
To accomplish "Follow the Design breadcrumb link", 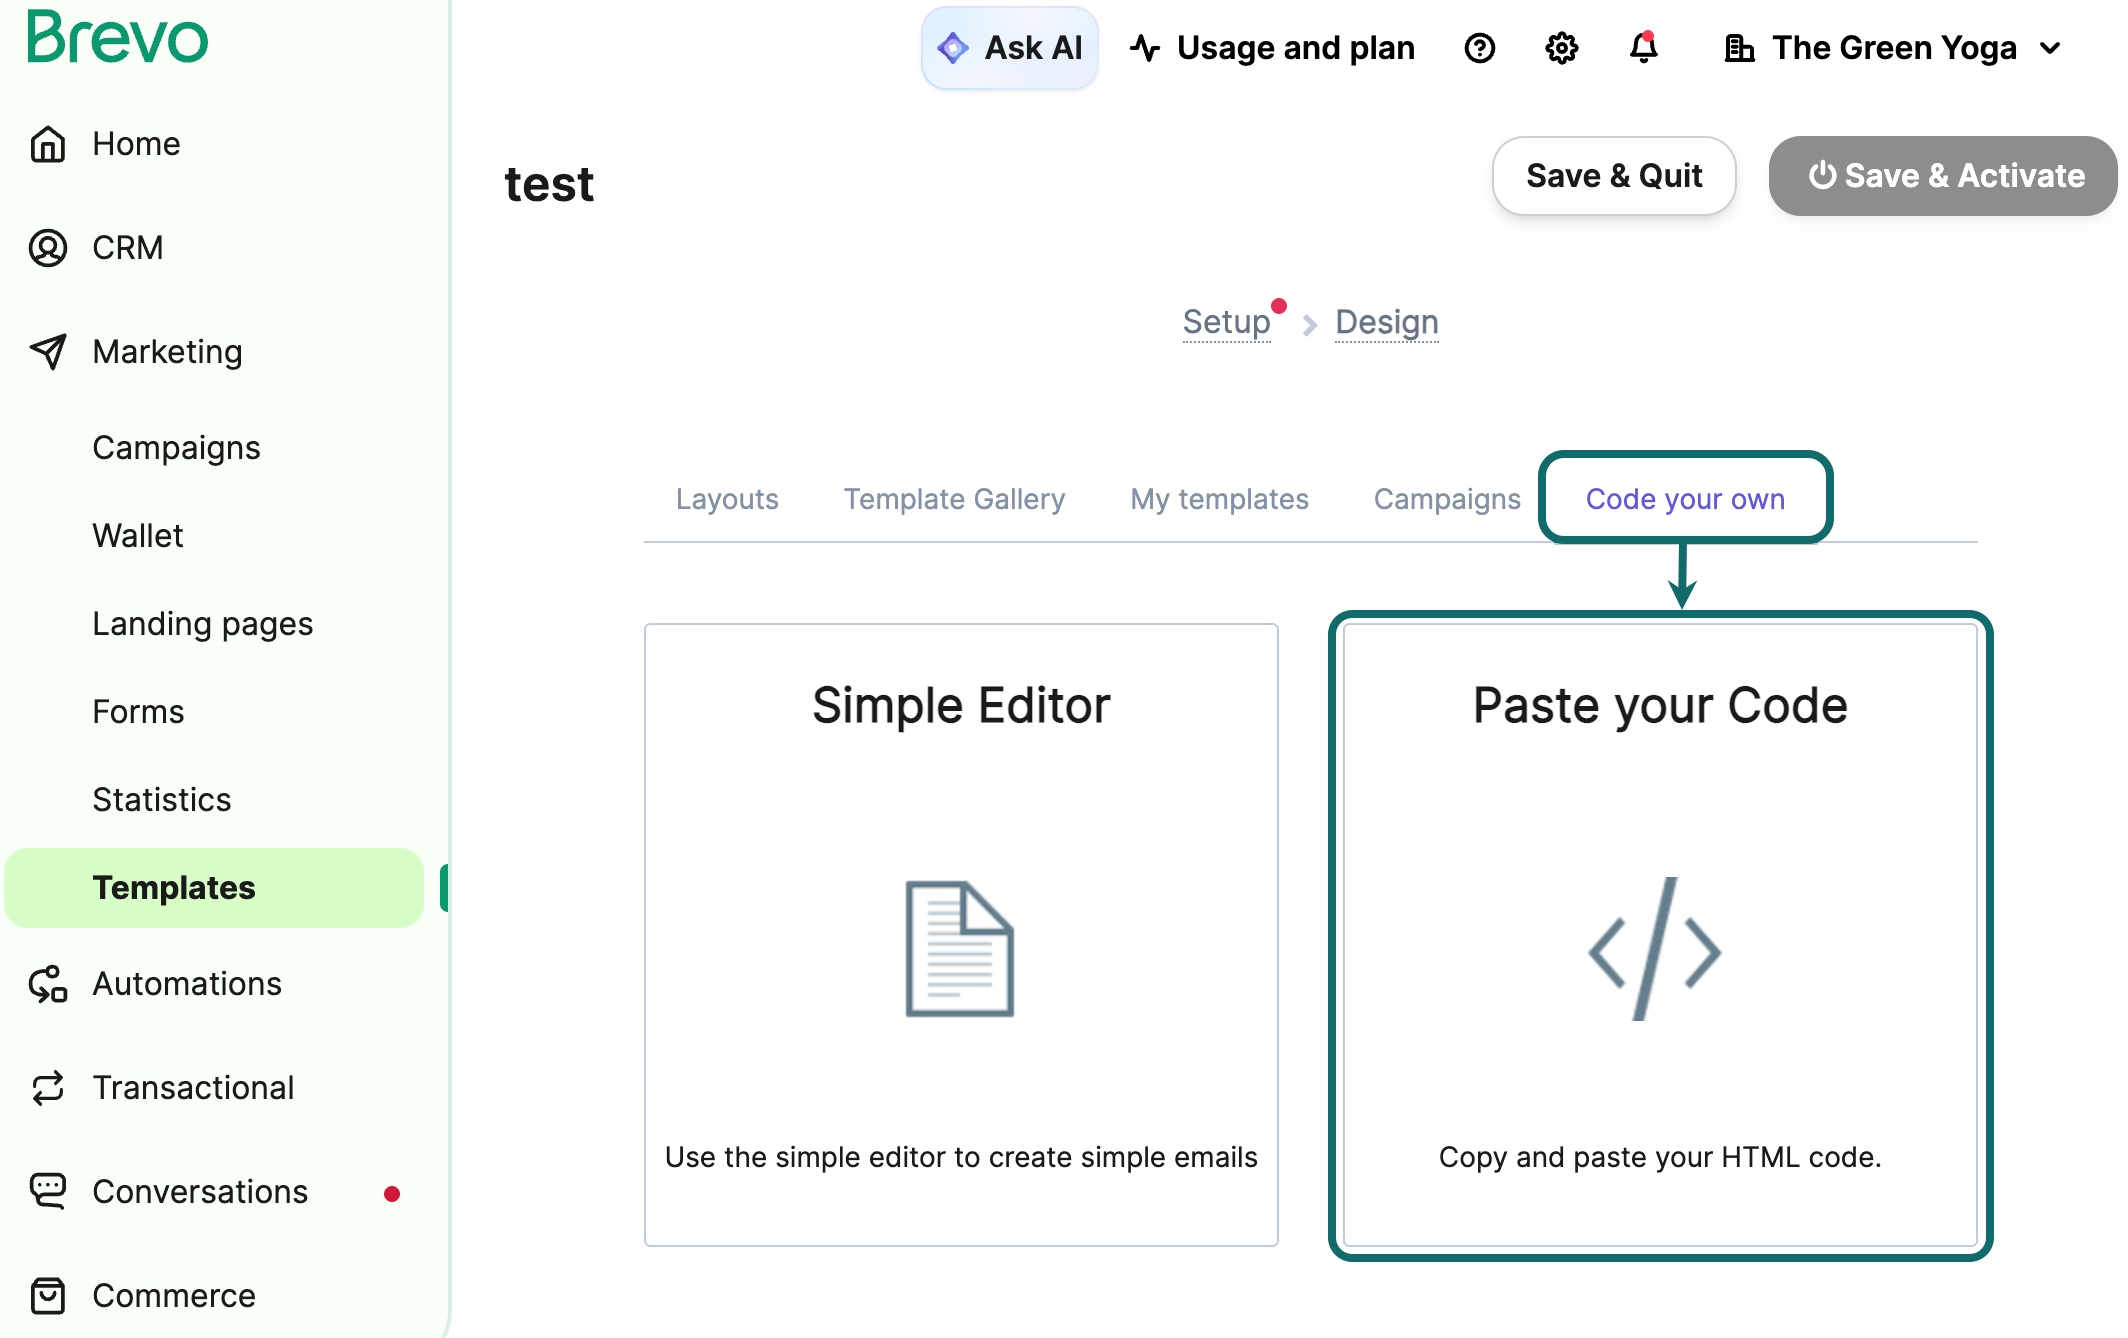I will (x=1386, y=322).
